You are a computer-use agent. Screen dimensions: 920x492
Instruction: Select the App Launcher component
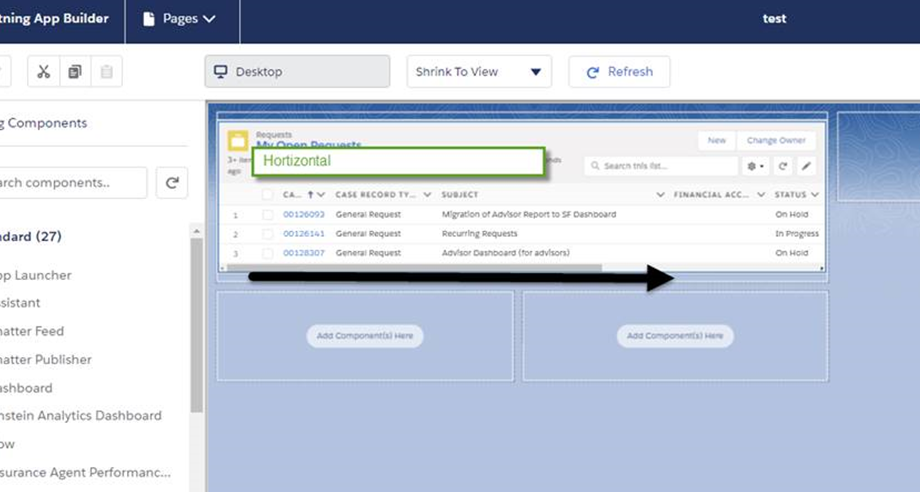[x=36, y=276]
